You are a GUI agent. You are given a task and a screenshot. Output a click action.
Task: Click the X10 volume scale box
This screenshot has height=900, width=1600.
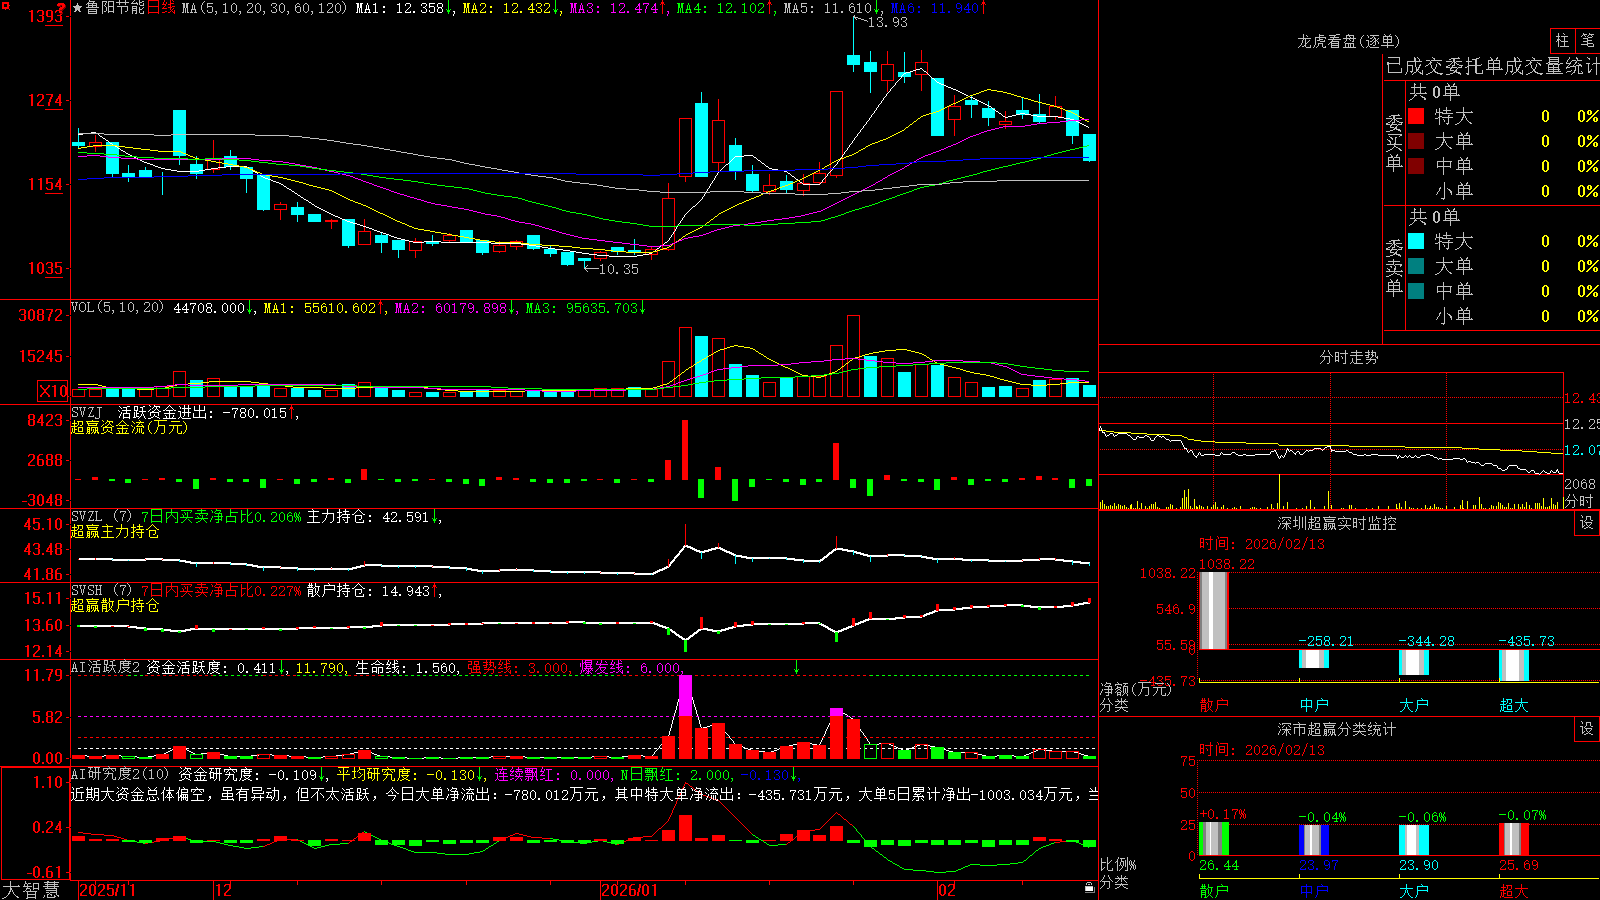[53, 391]
